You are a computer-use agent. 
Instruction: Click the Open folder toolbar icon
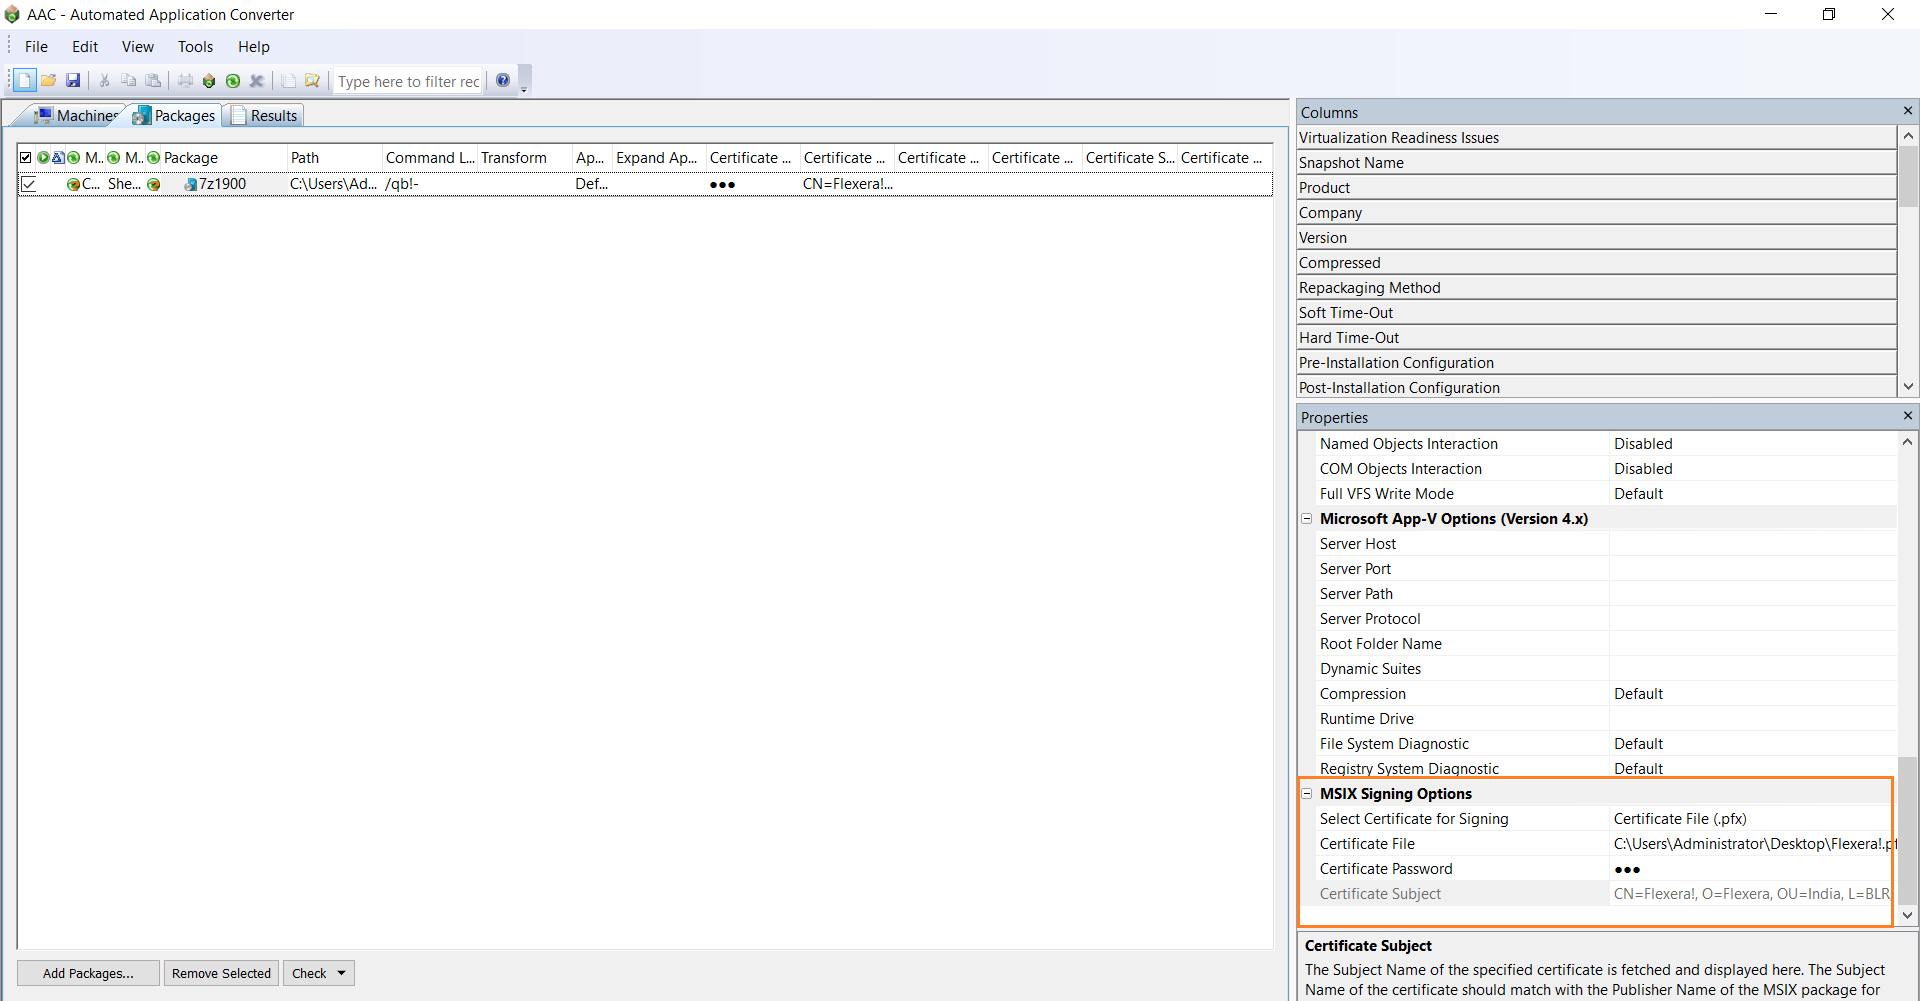pyautogui.click(x=48, y=81)
